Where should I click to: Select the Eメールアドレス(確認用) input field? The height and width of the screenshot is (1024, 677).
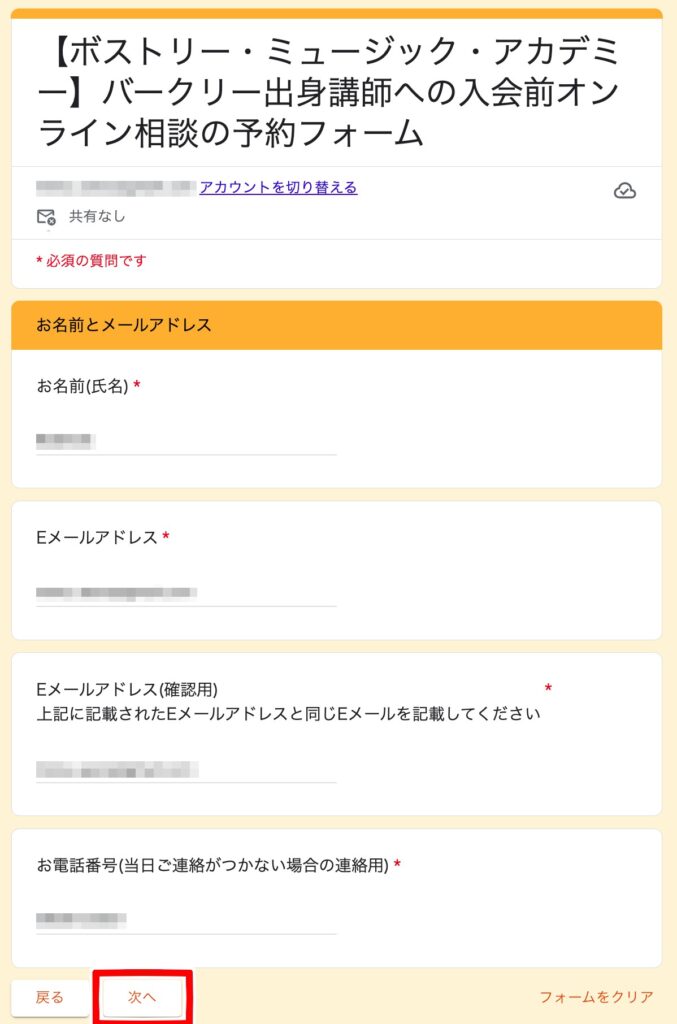186,769
